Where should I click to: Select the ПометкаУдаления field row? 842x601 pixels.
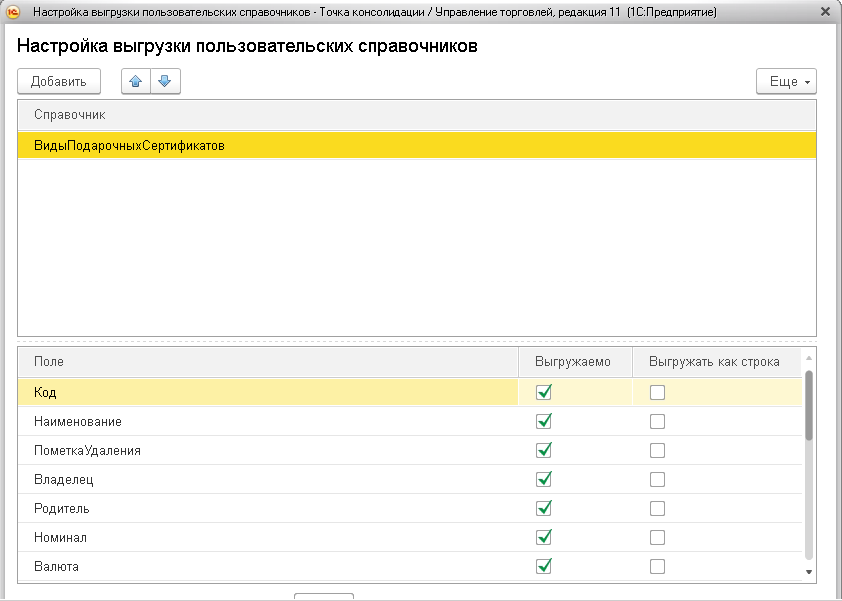coord(410,450)
